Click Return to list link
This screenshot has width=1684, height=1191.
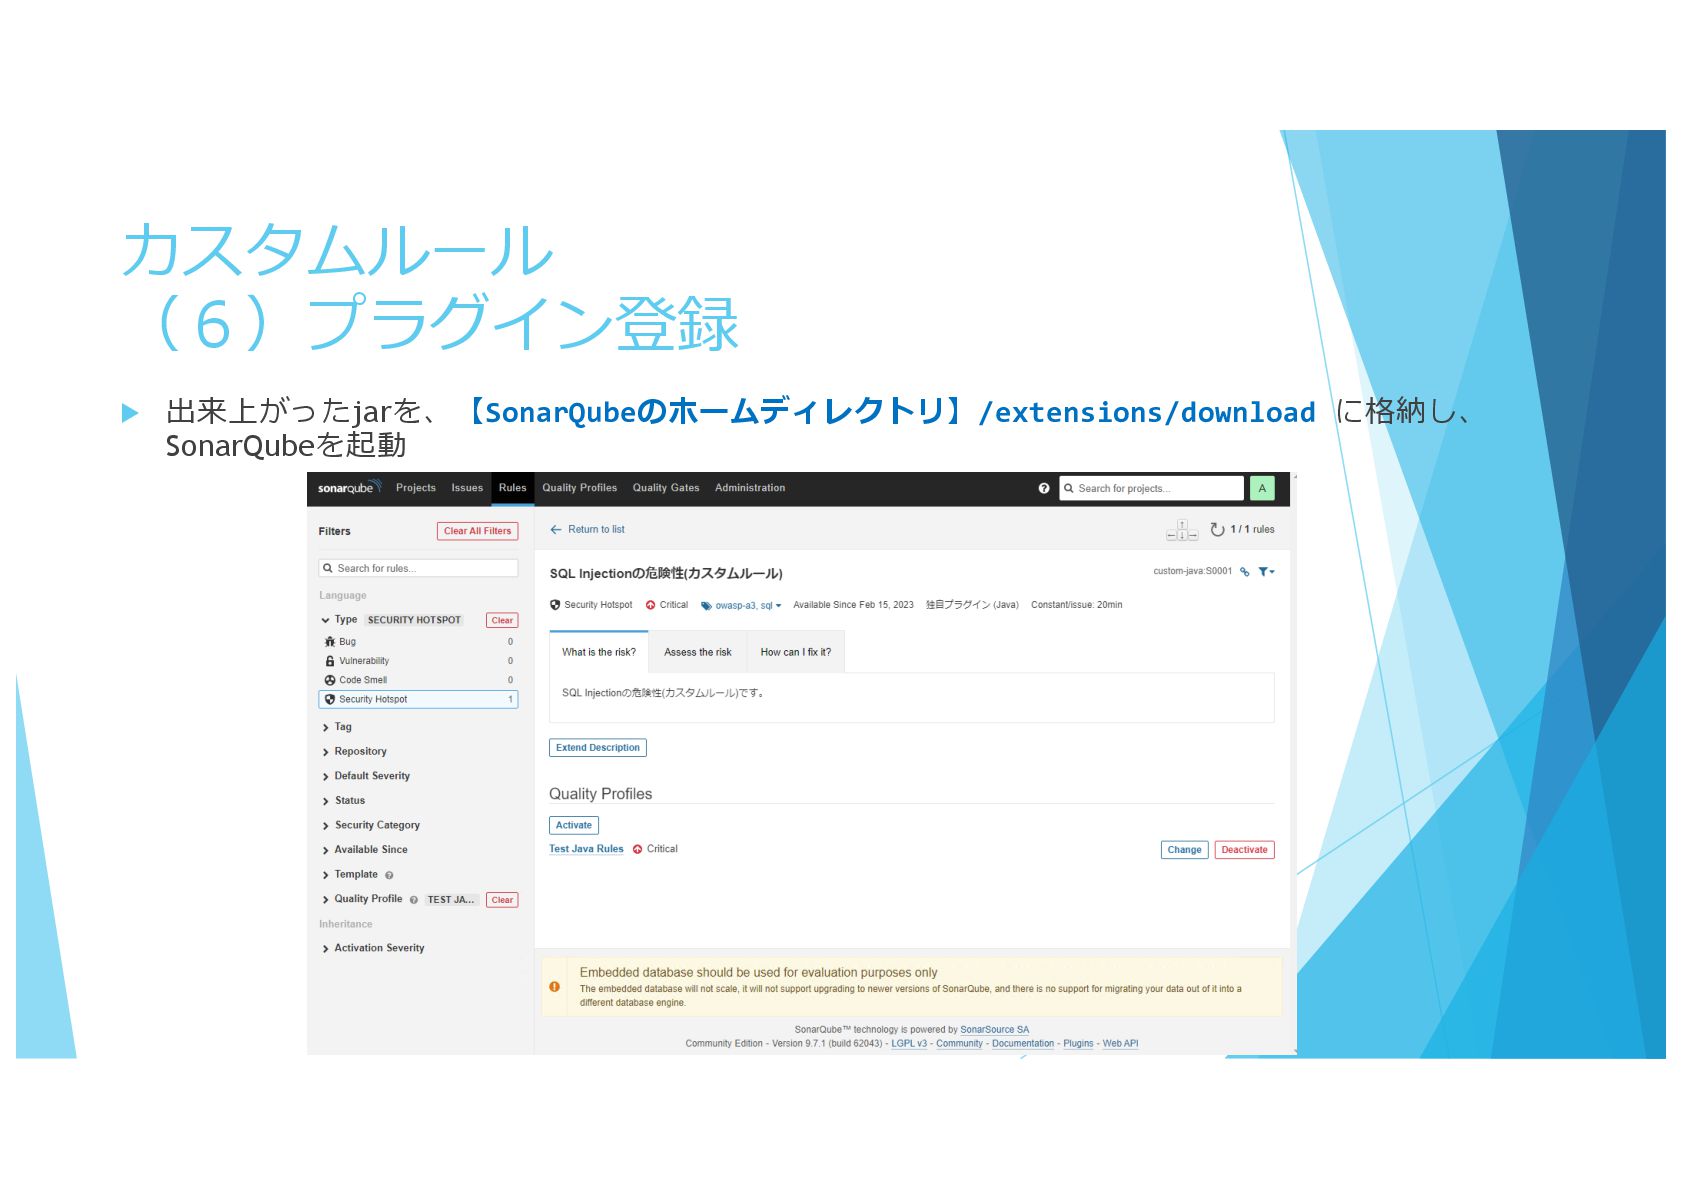[x=597, y=530]
